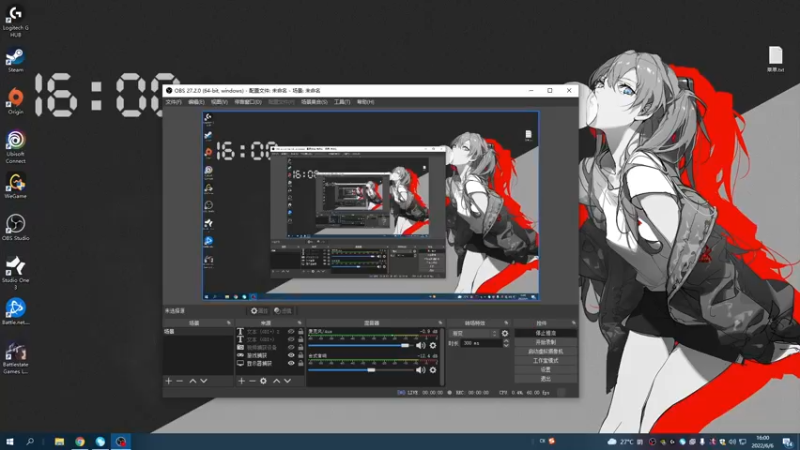This screenshot has height=450, width=800.
Task: Remove selected source with minus icon
Action: [x=252, y=381]
